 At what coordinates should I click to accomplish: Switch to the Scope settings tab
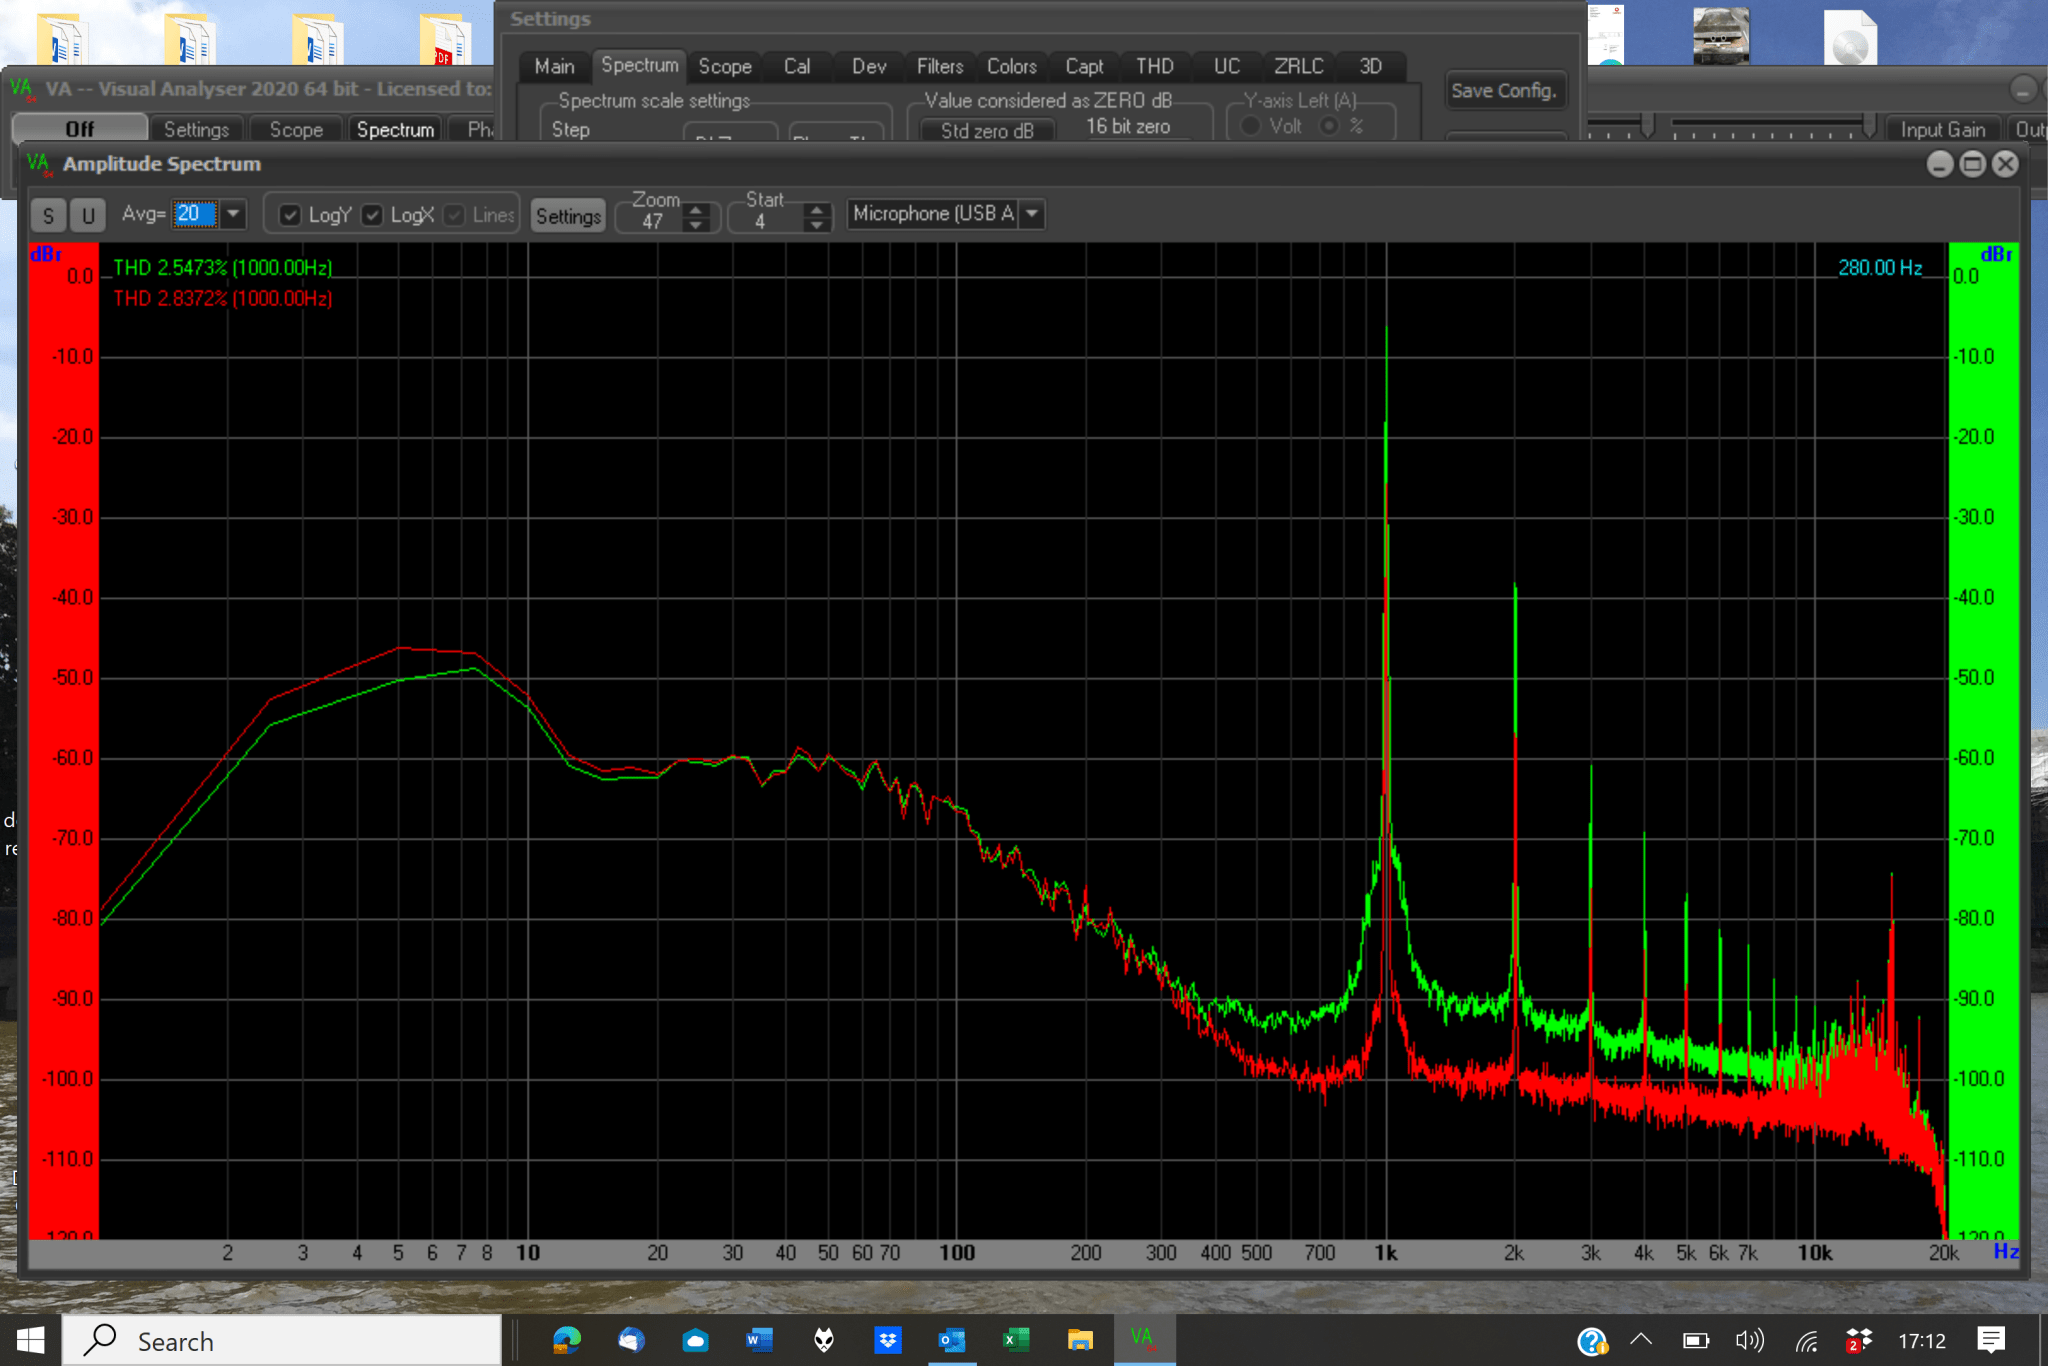click(x=725, y=67)
